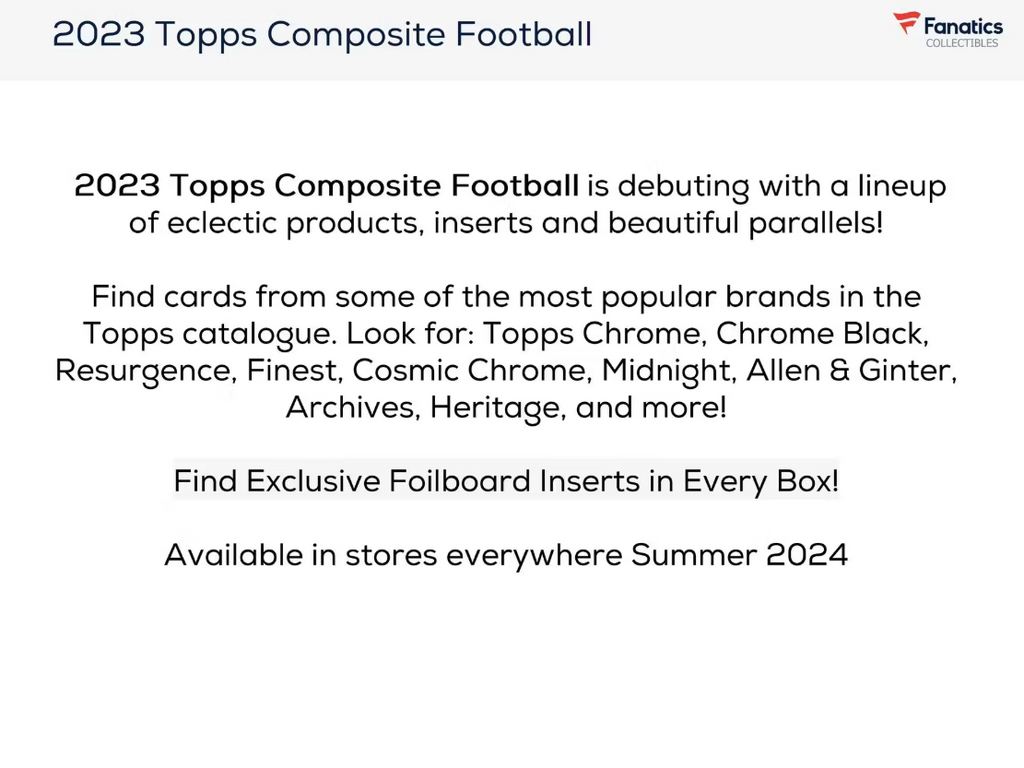Click 'is debuting with a lineup' text

point(766,186)
